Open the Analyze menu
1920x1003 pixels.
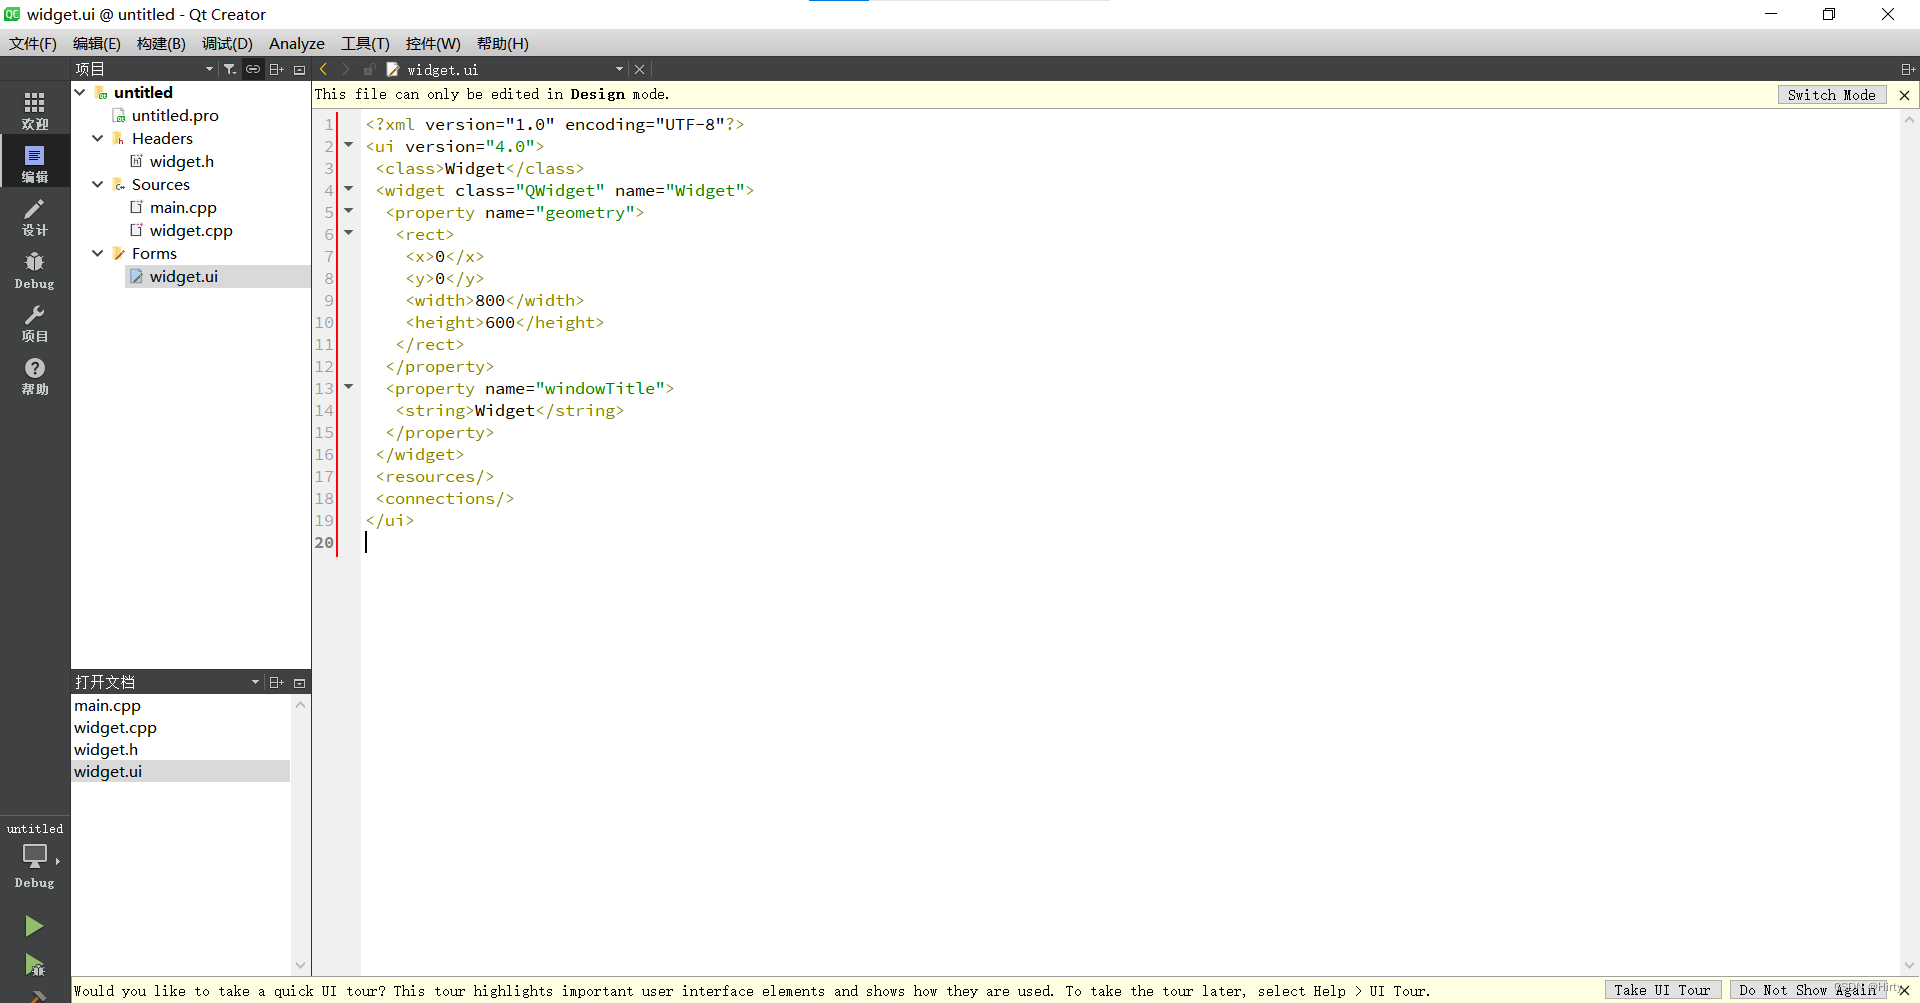(x=297, y=43)
